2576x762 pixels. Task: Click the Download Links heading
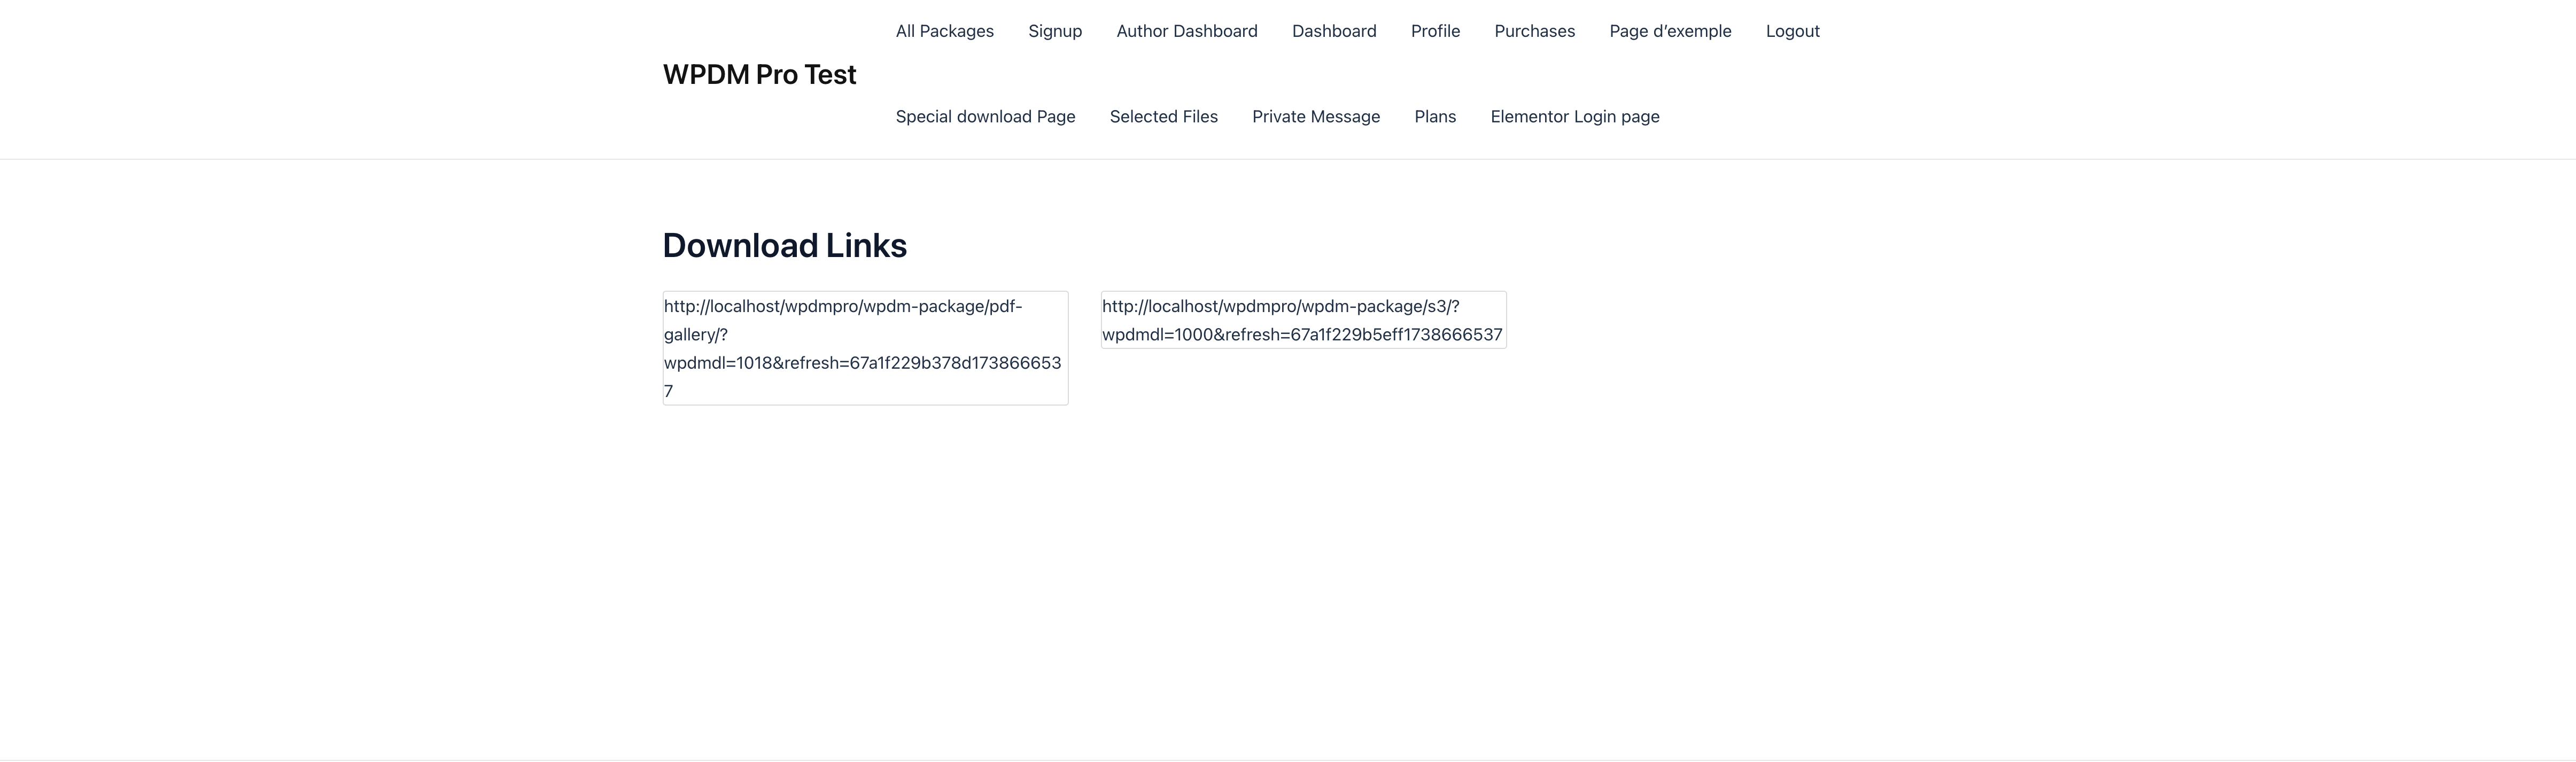point(784,246)
